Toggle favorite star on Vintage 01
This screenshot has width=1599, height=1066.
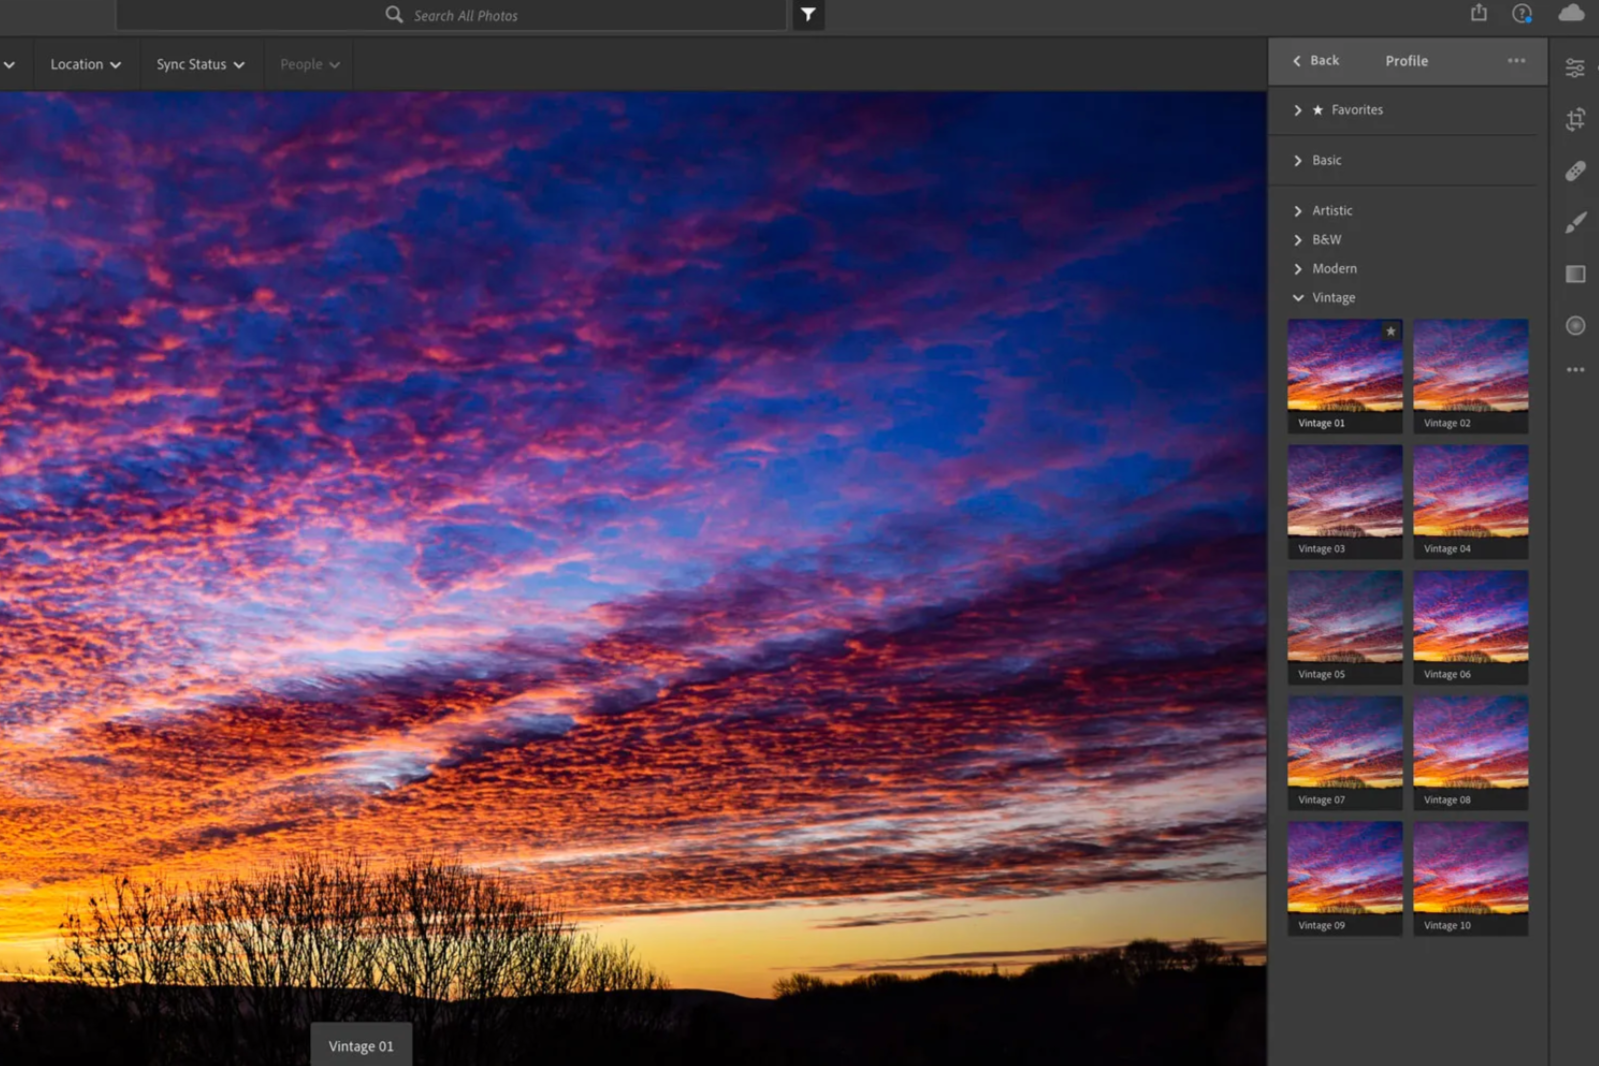click(x=1390, y=331)
